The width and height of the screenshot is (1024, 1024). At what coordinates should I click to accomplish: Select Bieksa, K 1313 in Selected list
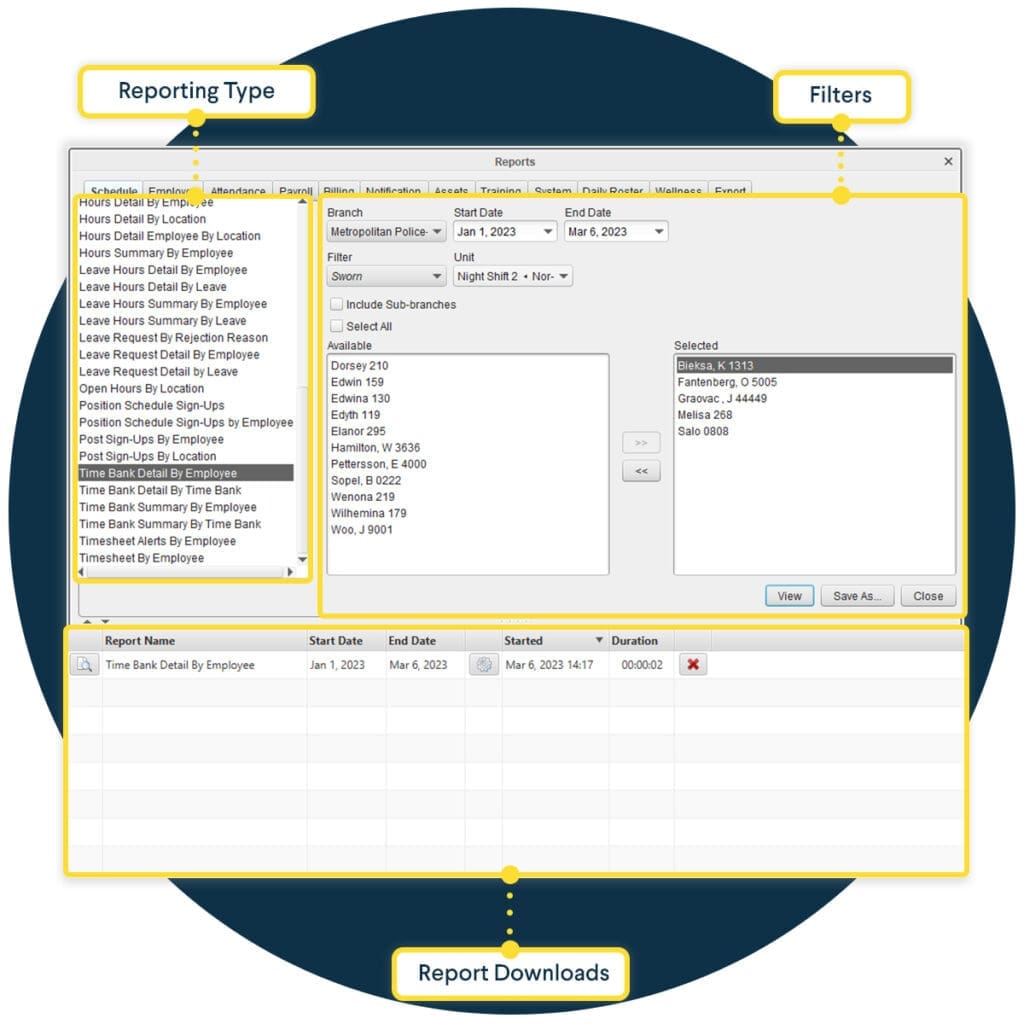[814, 365]
